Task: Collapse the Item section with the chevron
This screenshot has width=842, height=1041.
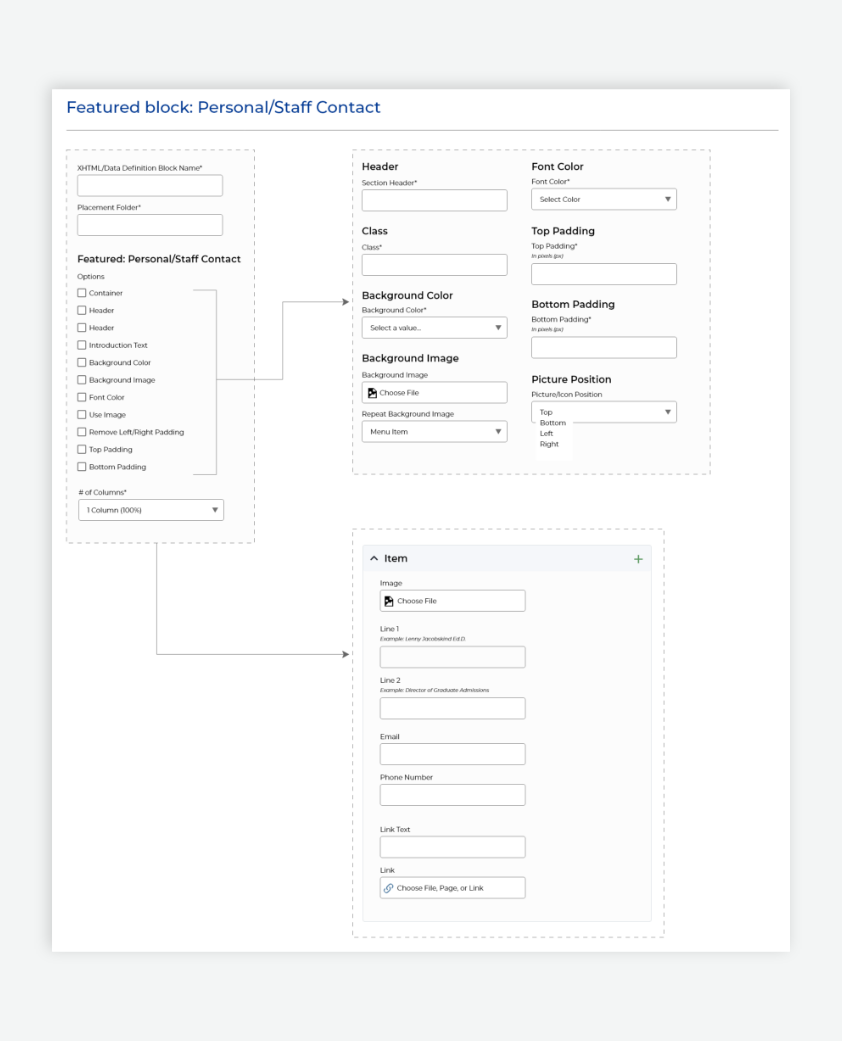Action: [x=374, y=558]
